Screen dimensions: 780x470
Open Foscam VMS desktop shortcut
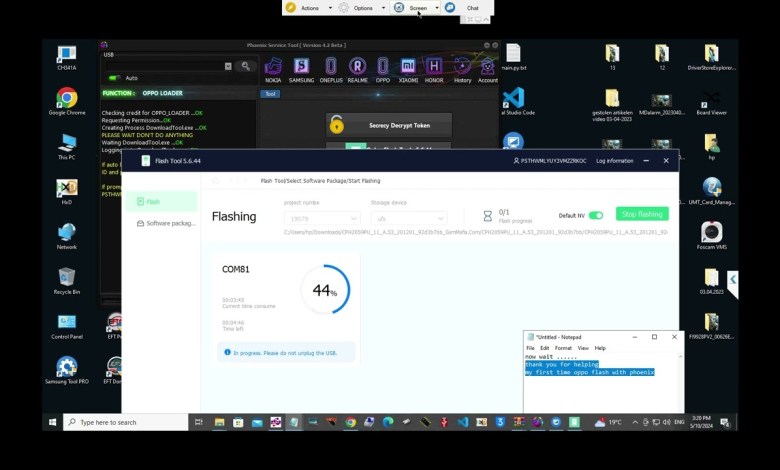pyautogui.click(x=711, y=236)
